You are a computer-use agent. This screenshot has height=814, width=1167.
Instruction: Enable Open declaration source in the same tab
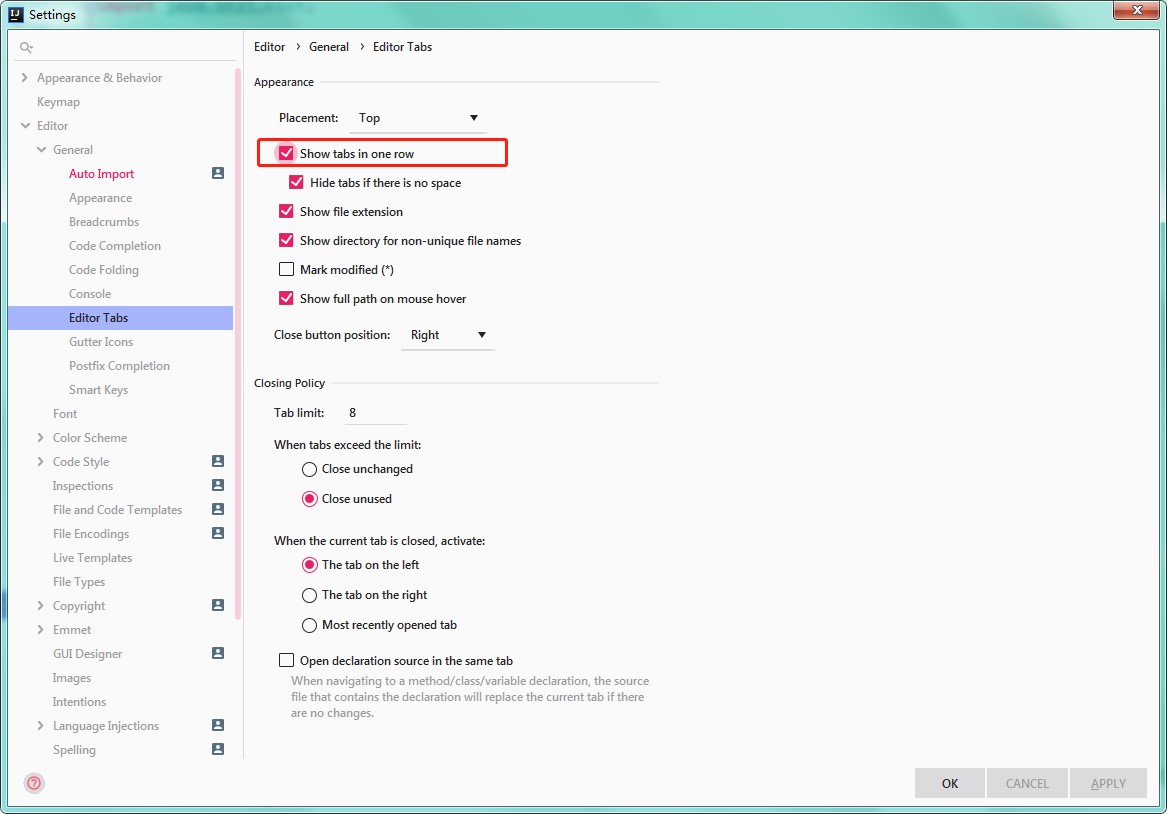pos(286,660)
